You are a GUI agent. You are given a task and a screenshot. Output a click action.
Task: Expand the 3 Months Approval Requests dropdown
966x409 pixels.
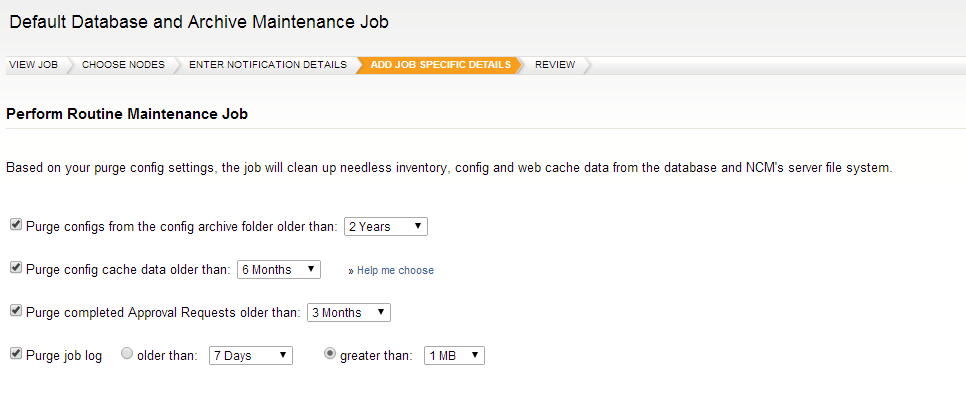[348, 313]
